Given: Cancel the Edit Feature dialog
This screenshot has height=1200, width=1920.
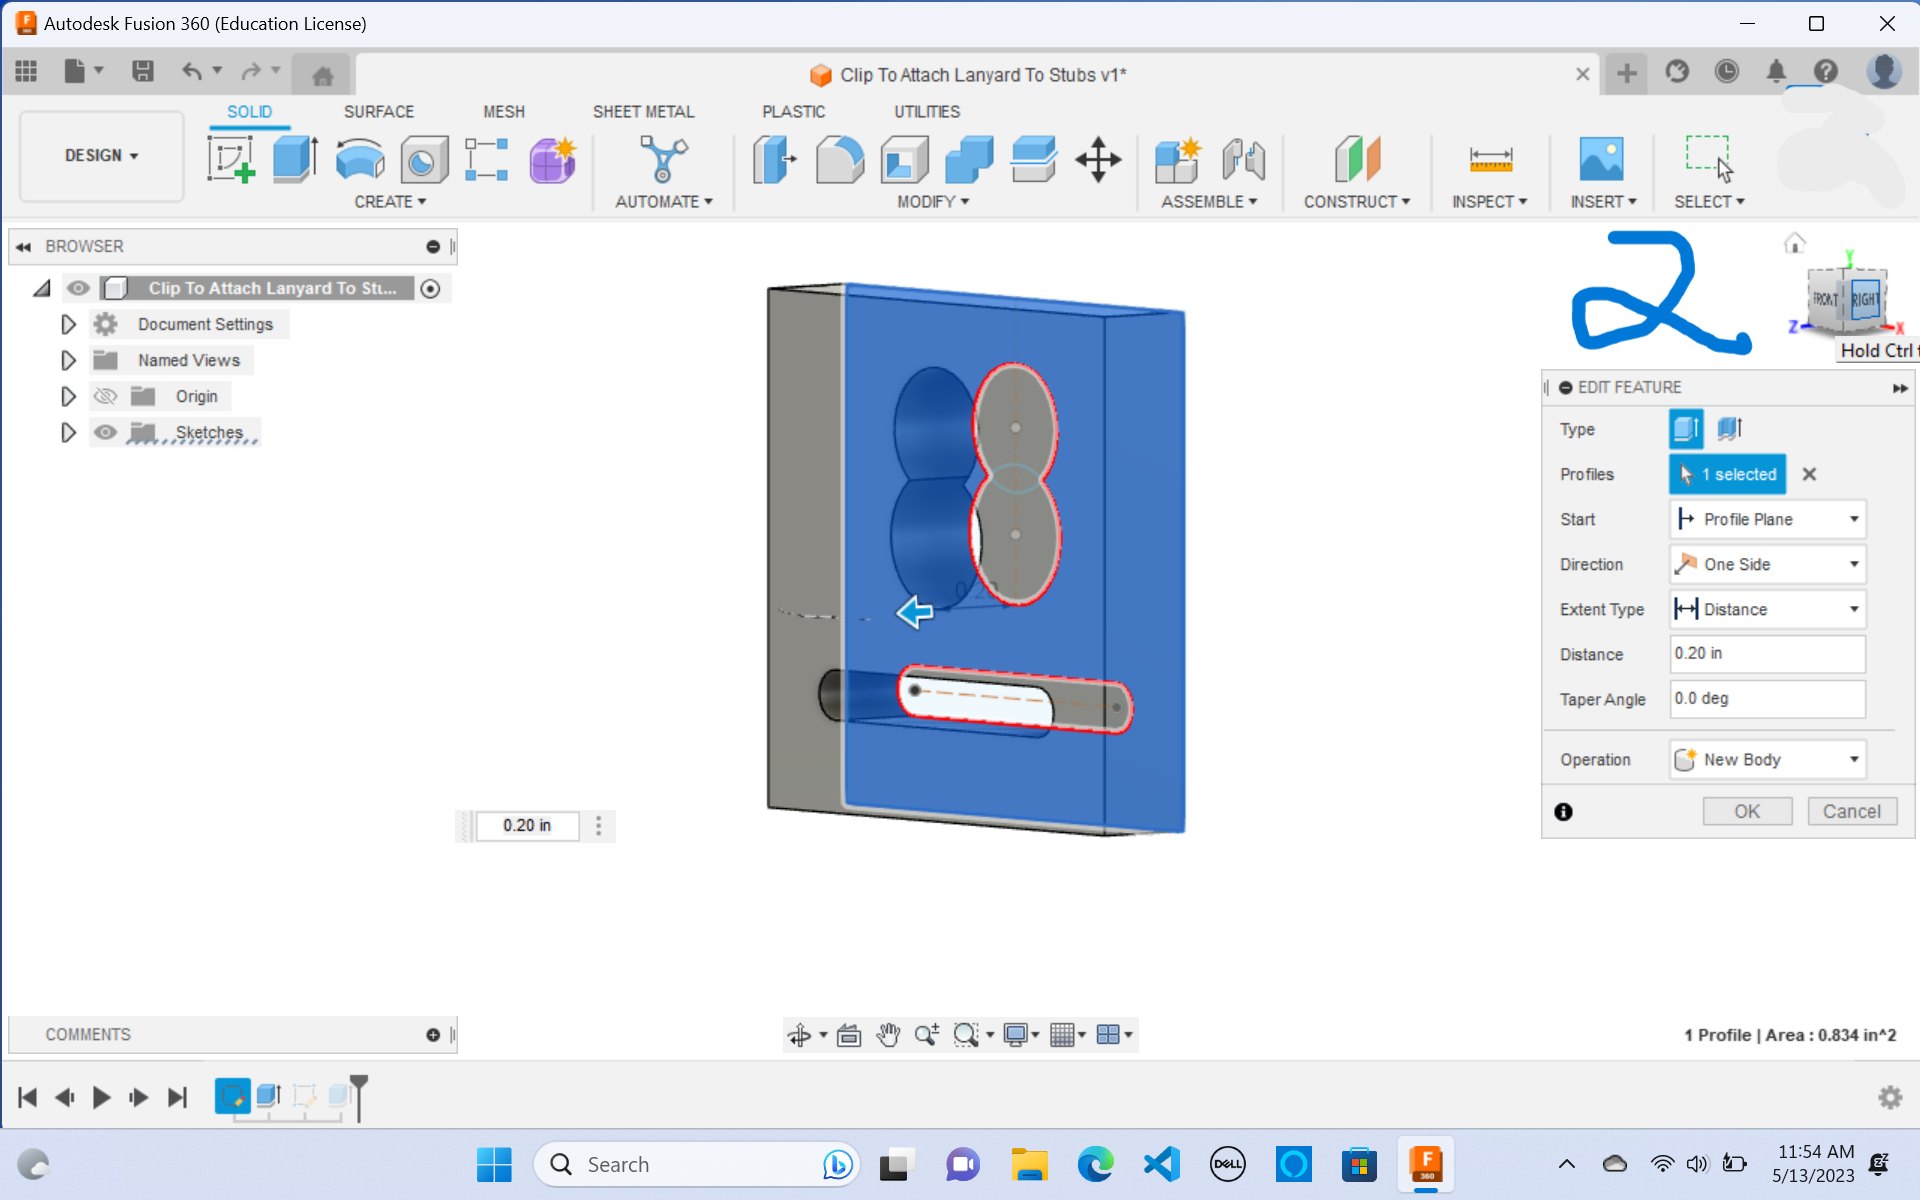Looking at the screenshot, I should tap(1851, 811).
